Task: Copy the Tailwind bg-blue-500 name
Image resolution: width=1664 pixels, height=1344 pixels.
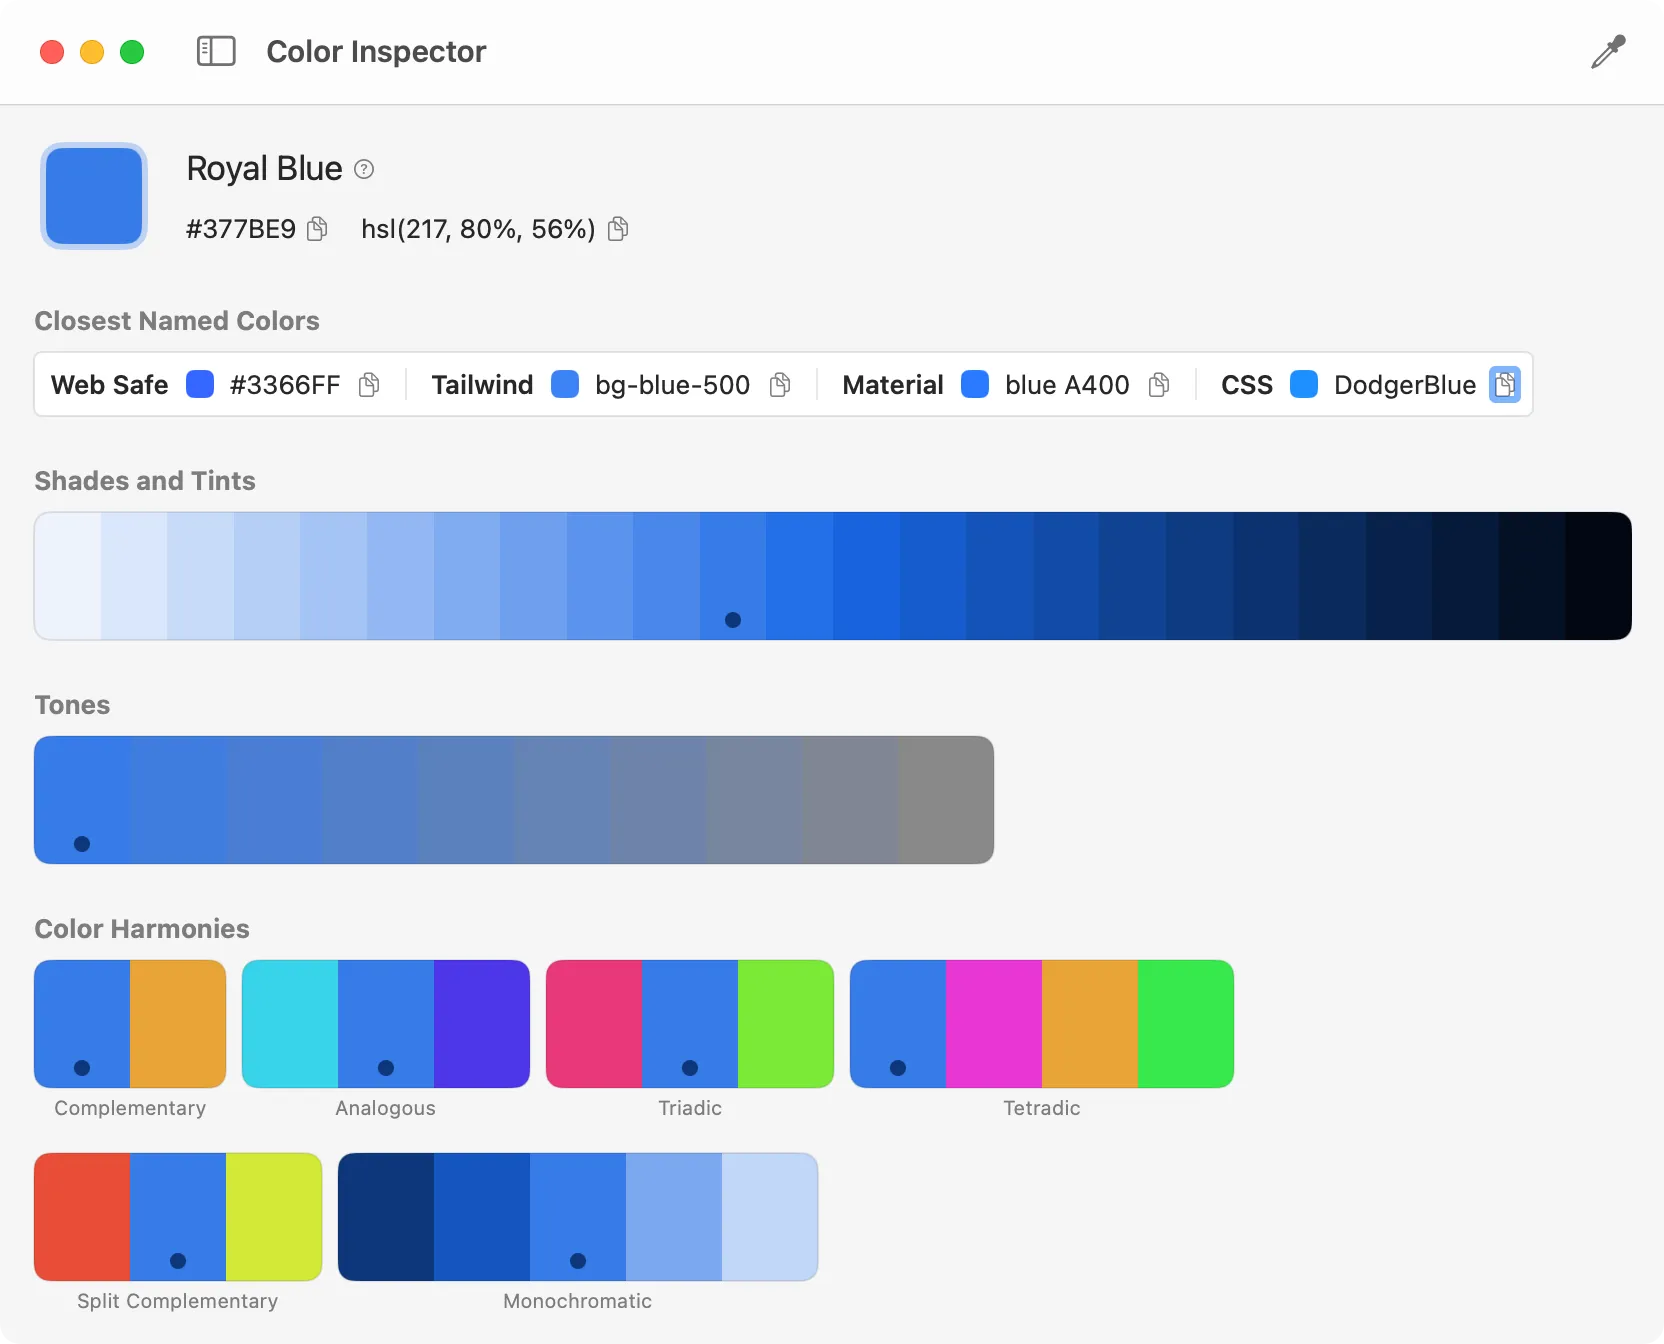Action: tap(780, 384)
